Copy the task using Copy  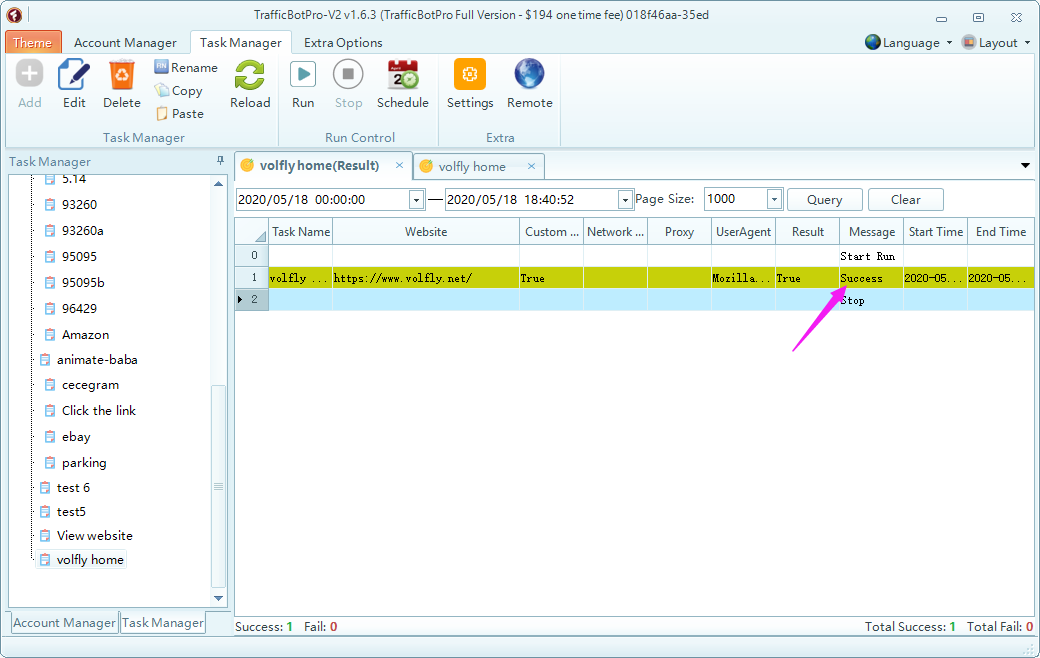tap(179, 91)
